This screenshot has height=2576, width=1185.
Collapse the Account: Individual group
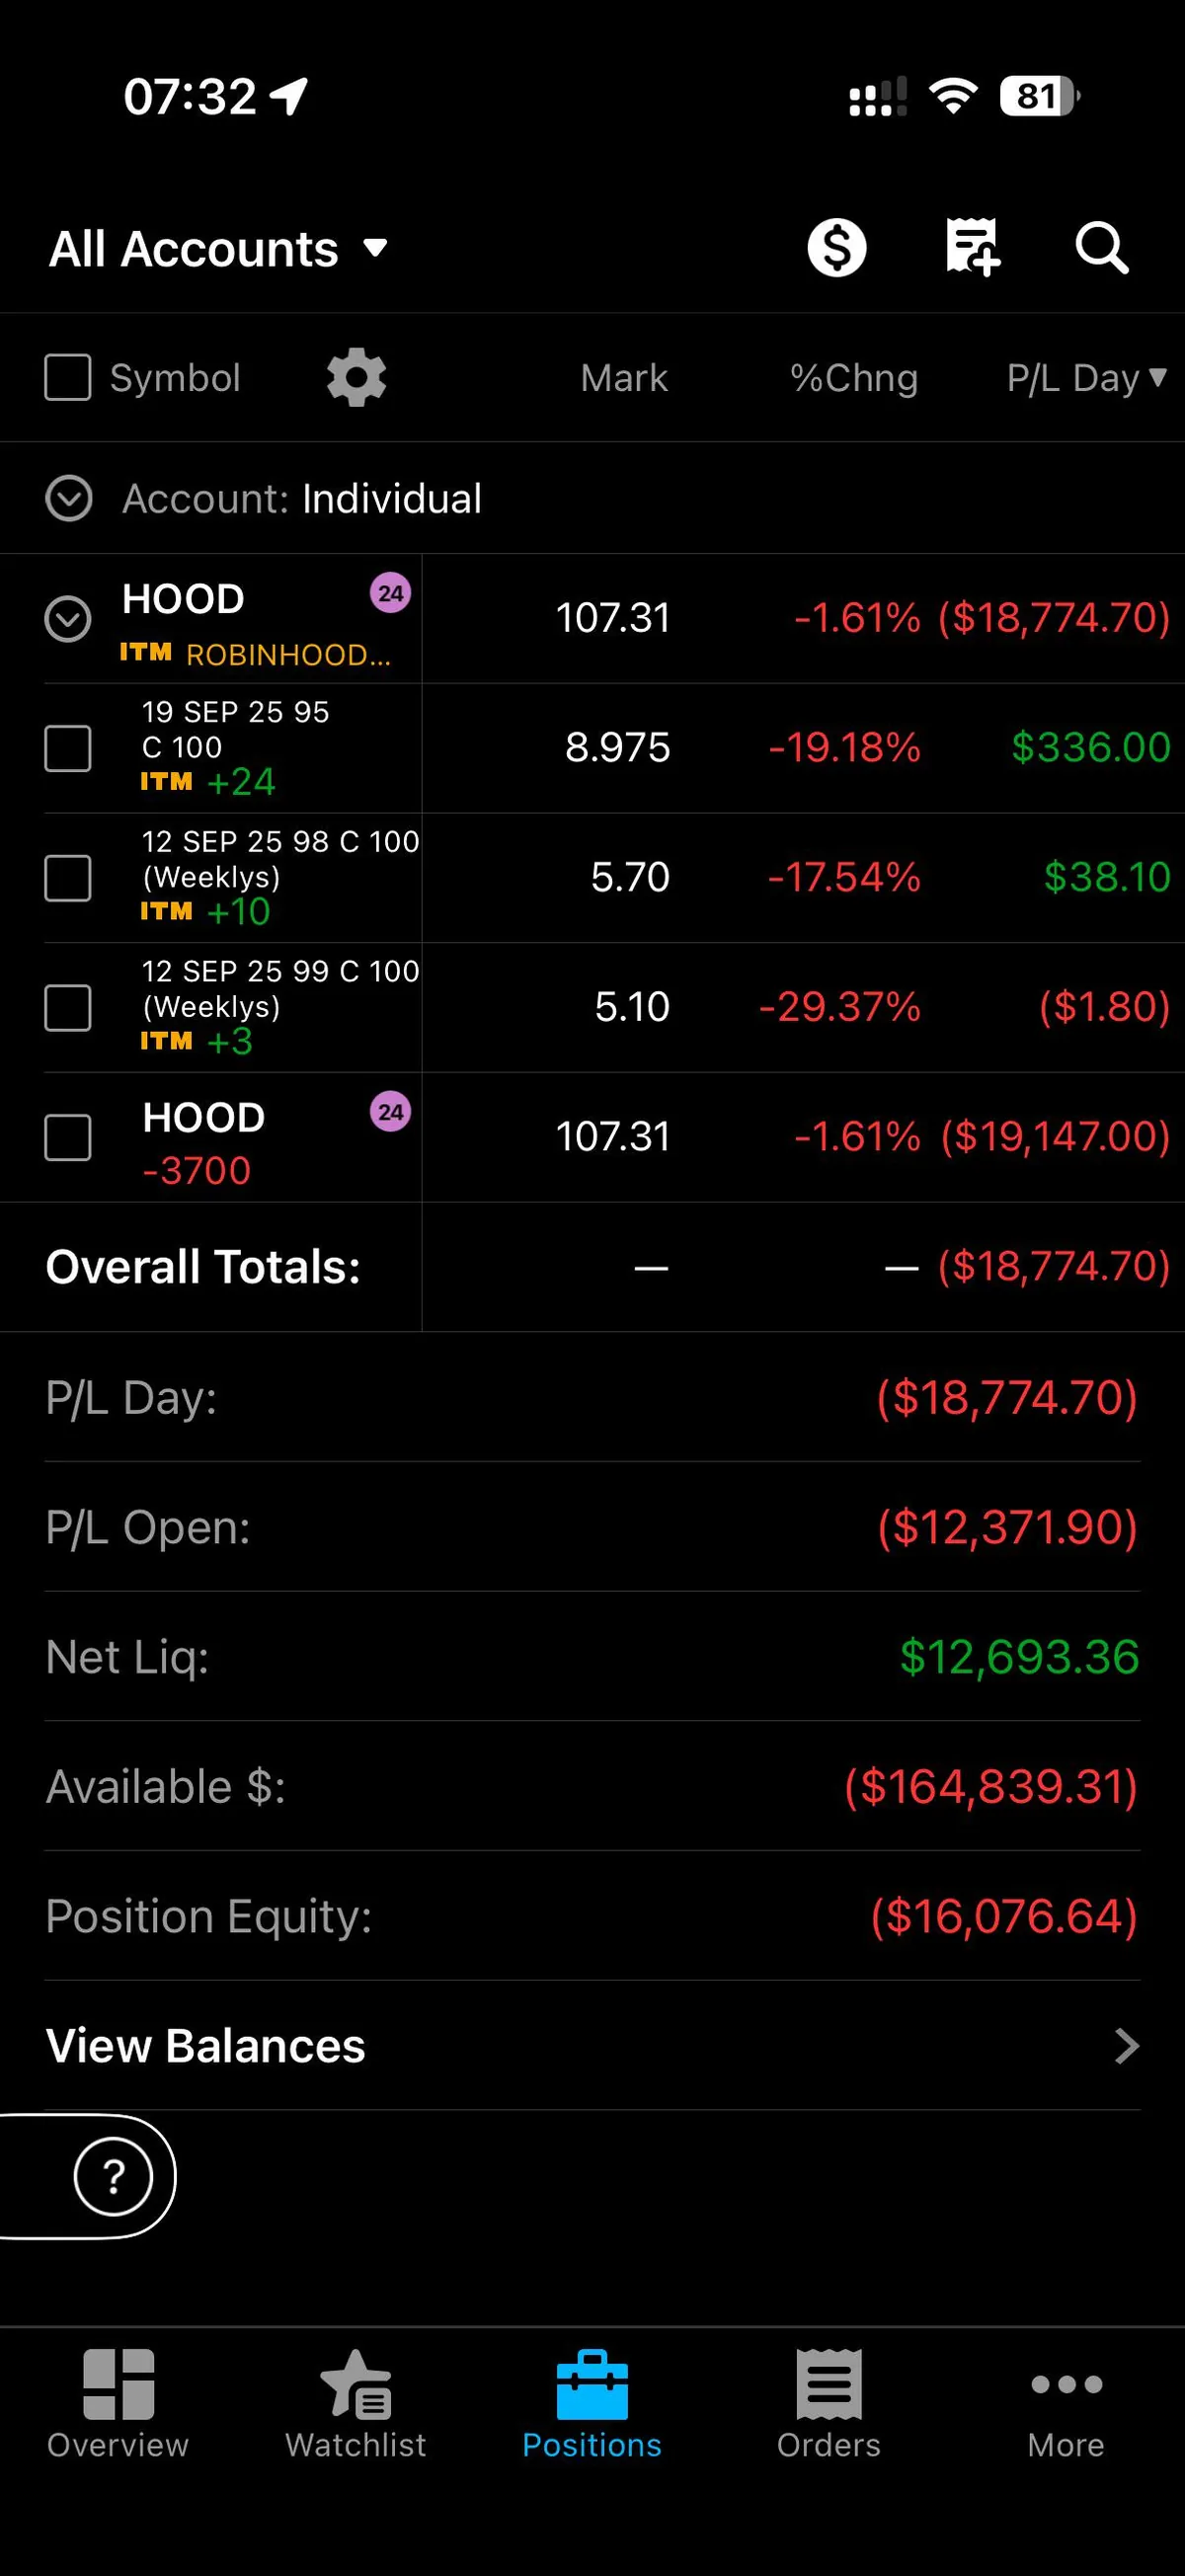point(69,499)
